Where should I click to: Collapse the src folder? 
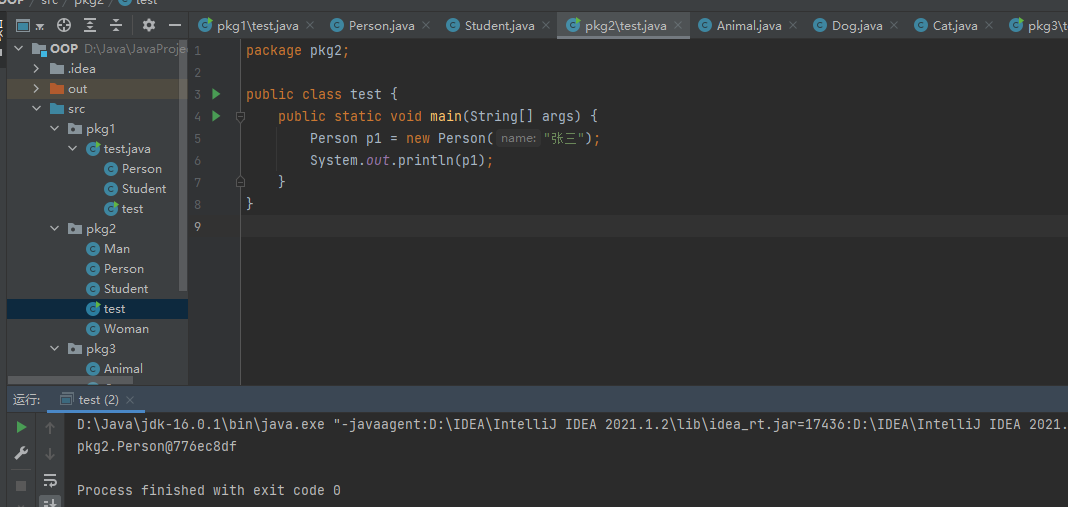tap(36, 109)
